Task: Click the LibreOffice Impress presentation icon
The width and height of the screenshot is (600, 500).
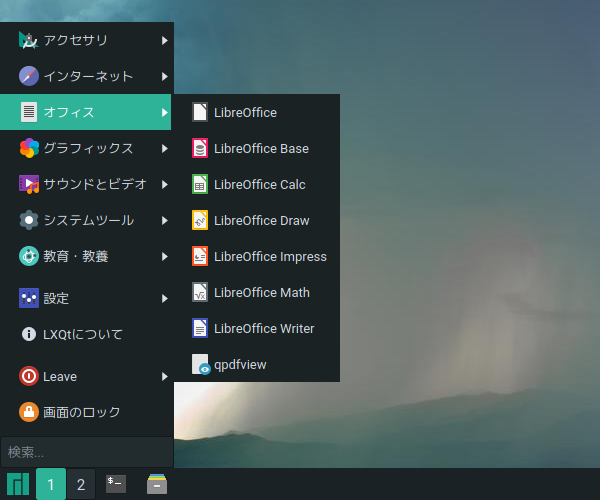Action: pyautogui.click(x=200, y=256)
